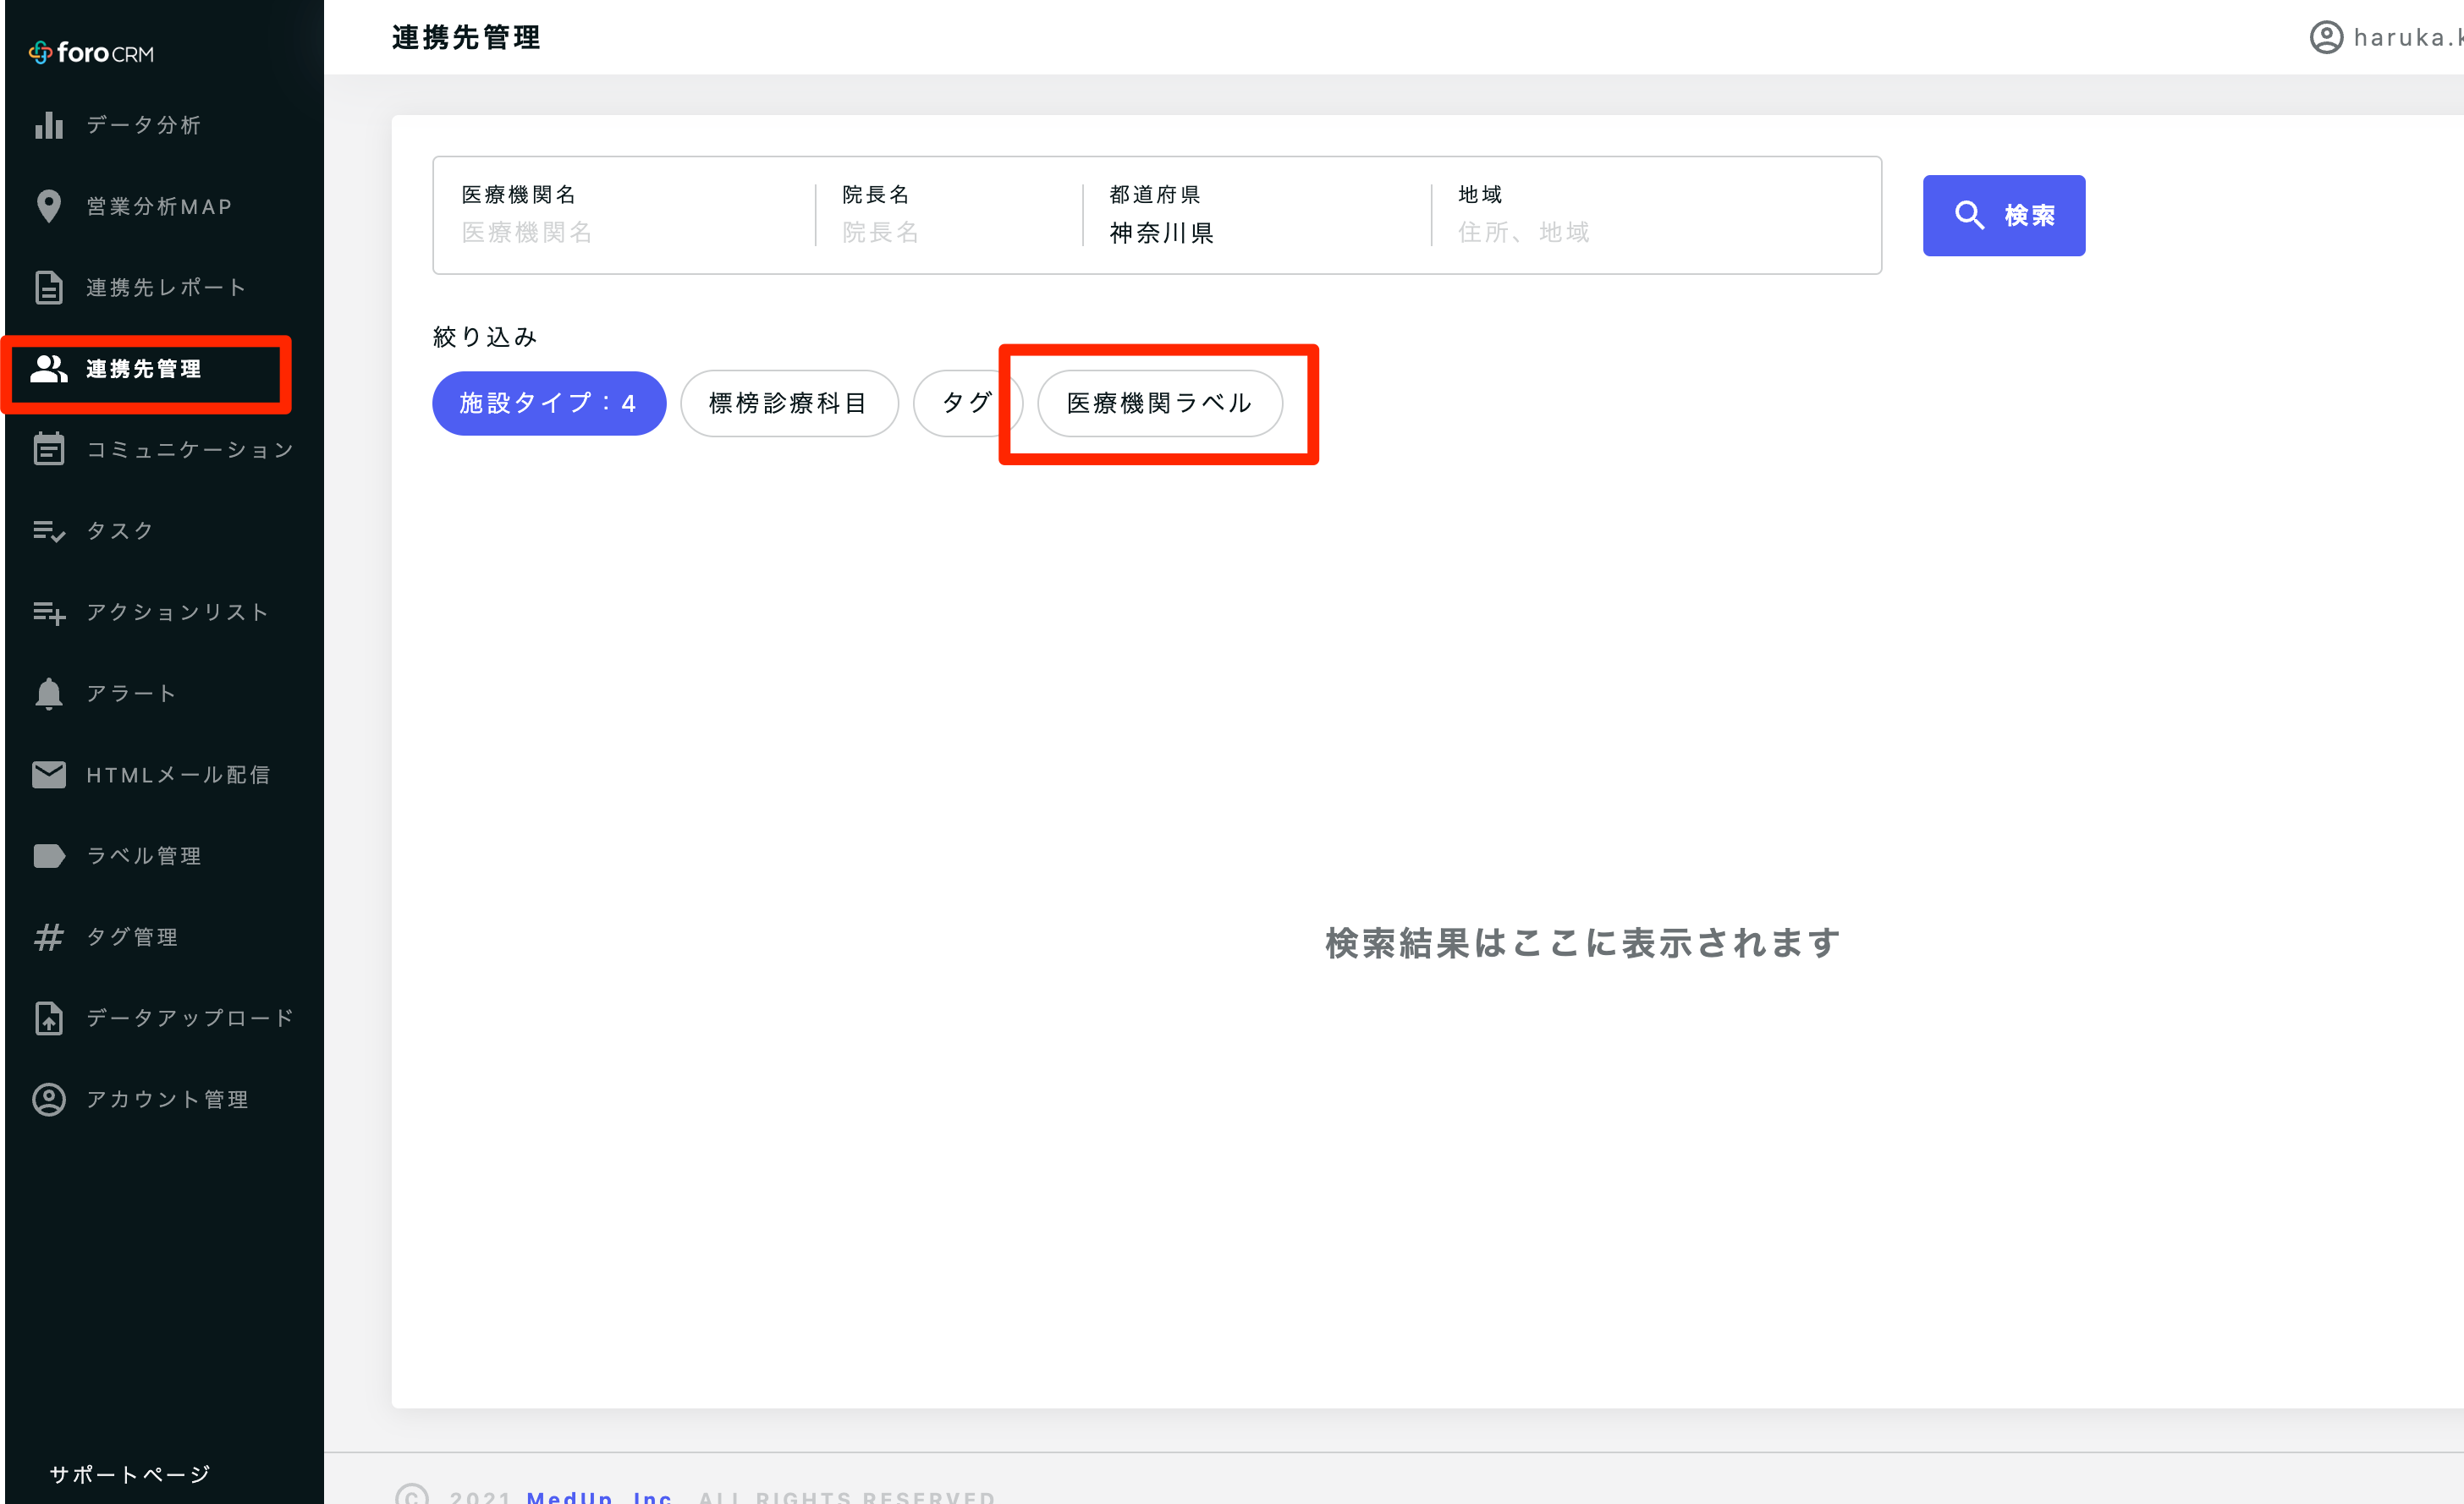Screen dimensions: 2464x1504
Task: Open アクションリスト in the sidebar
Action: [x=178, y=612]
